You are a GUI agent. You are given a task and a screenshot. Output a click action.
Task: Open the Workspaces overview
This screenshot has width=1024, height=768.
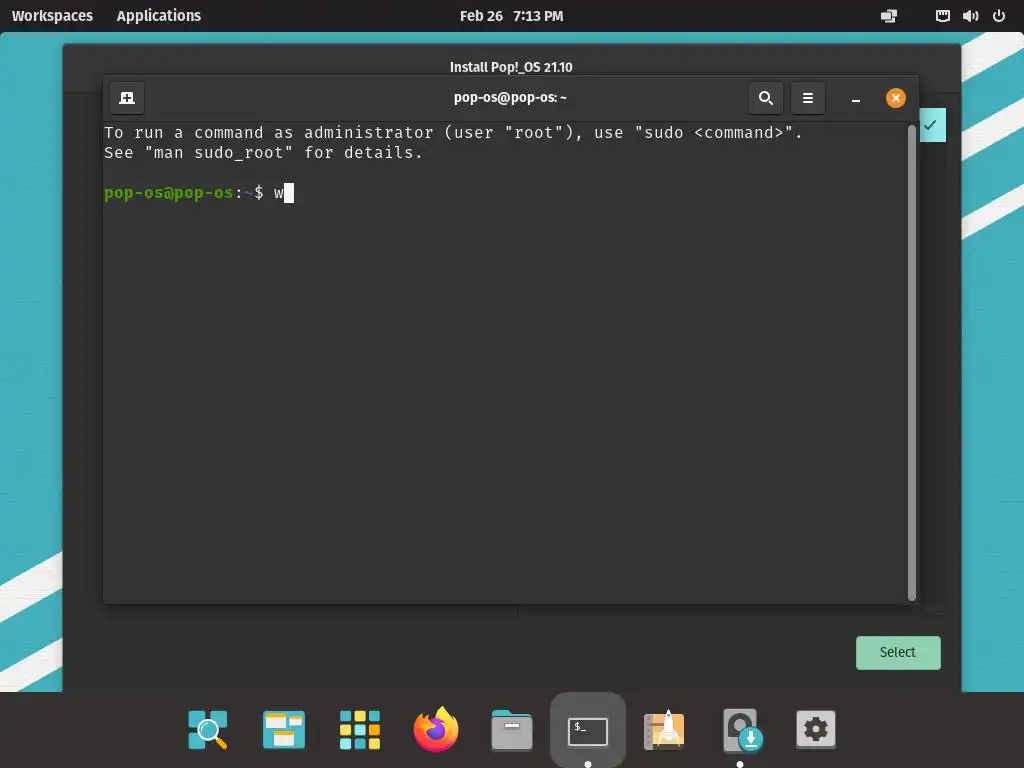pyautogui.click(x=52, y=16)
